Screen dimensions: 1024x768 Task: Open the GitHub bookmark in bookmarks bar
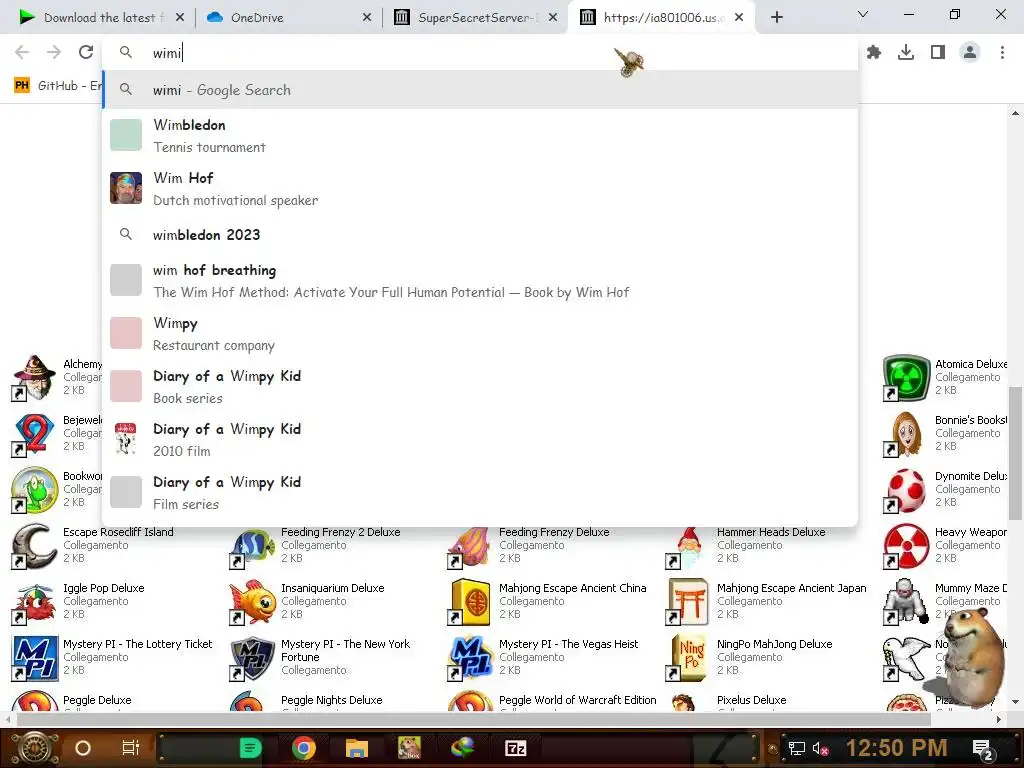click(57, 86)
